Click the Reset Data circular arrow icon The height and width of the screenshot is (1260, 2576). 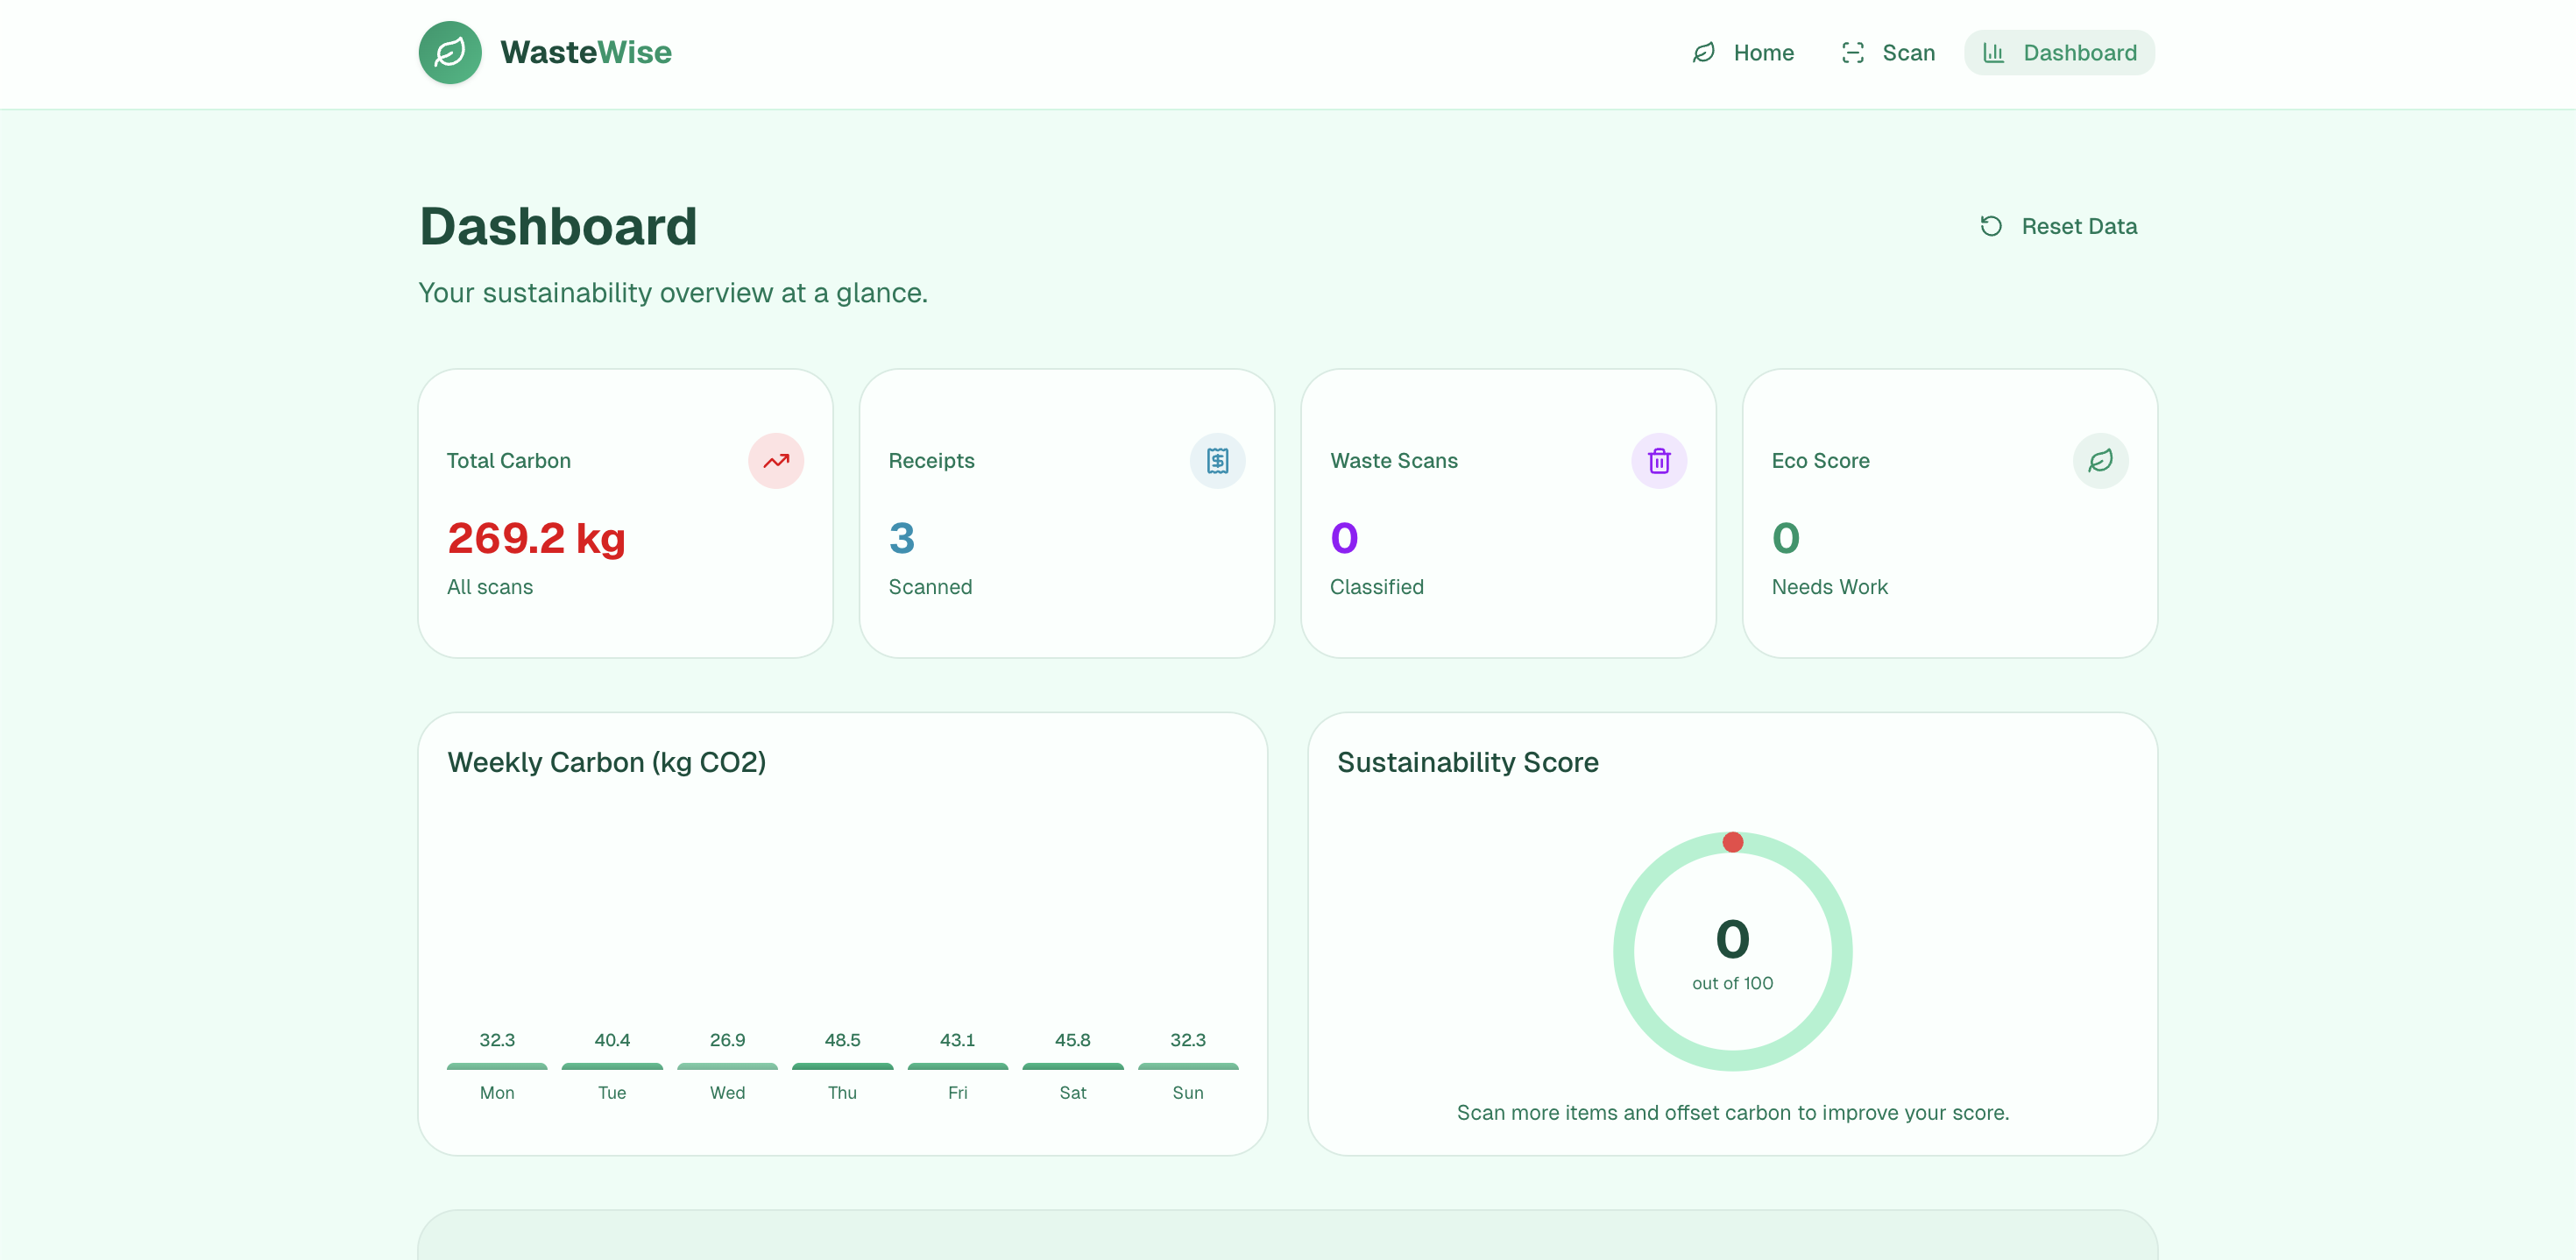(x=1991, y=226)
